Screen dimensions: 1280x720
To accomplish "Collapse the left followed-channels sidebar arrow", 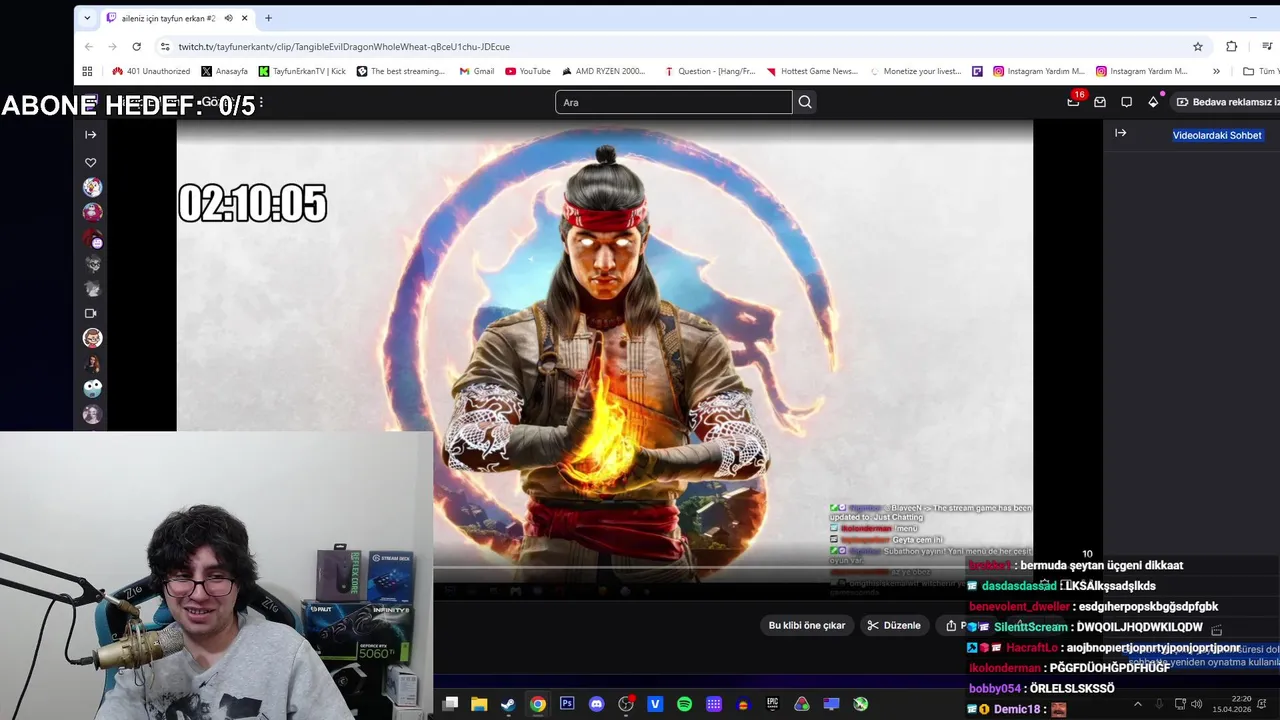I will point(91,134).
